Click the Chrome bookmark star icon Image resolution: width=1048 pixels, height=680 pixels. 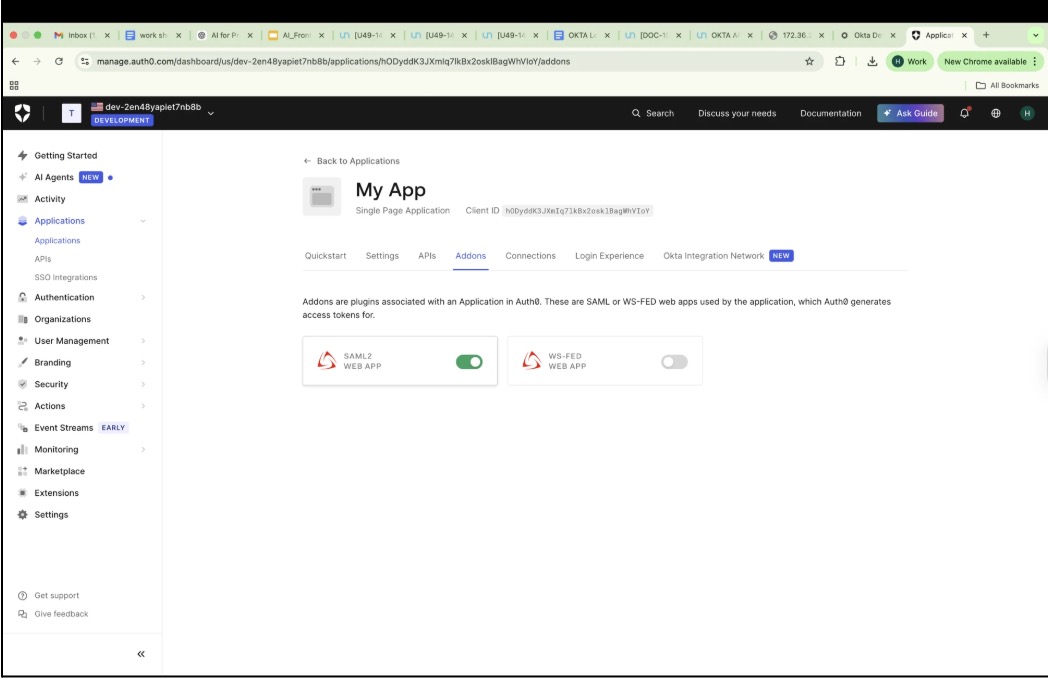coord(809,61)
